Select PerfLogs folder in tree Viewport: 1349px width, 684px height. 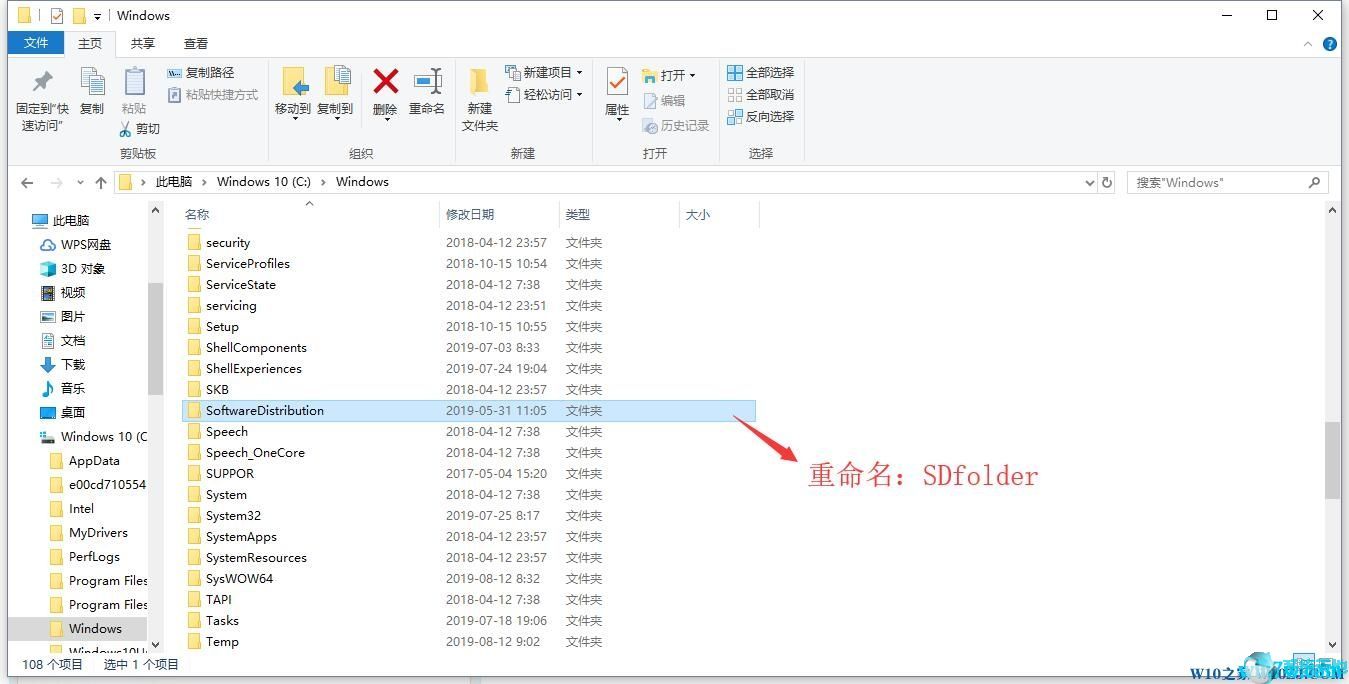pos(84,557)
